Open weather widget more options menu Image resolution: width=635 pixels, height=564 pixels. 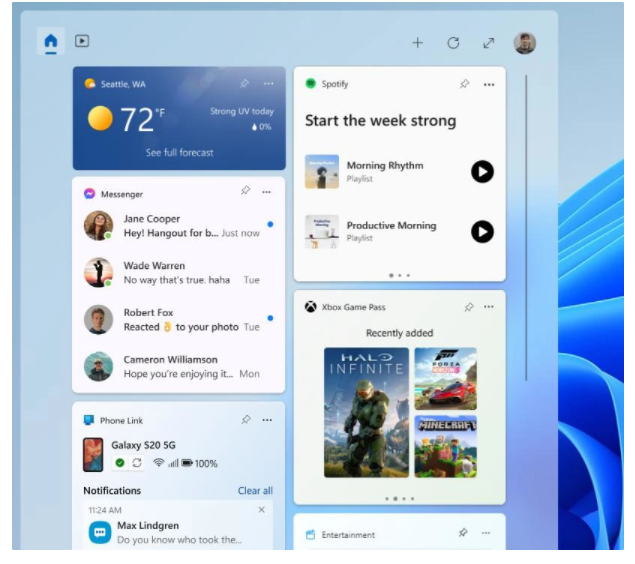268,83
